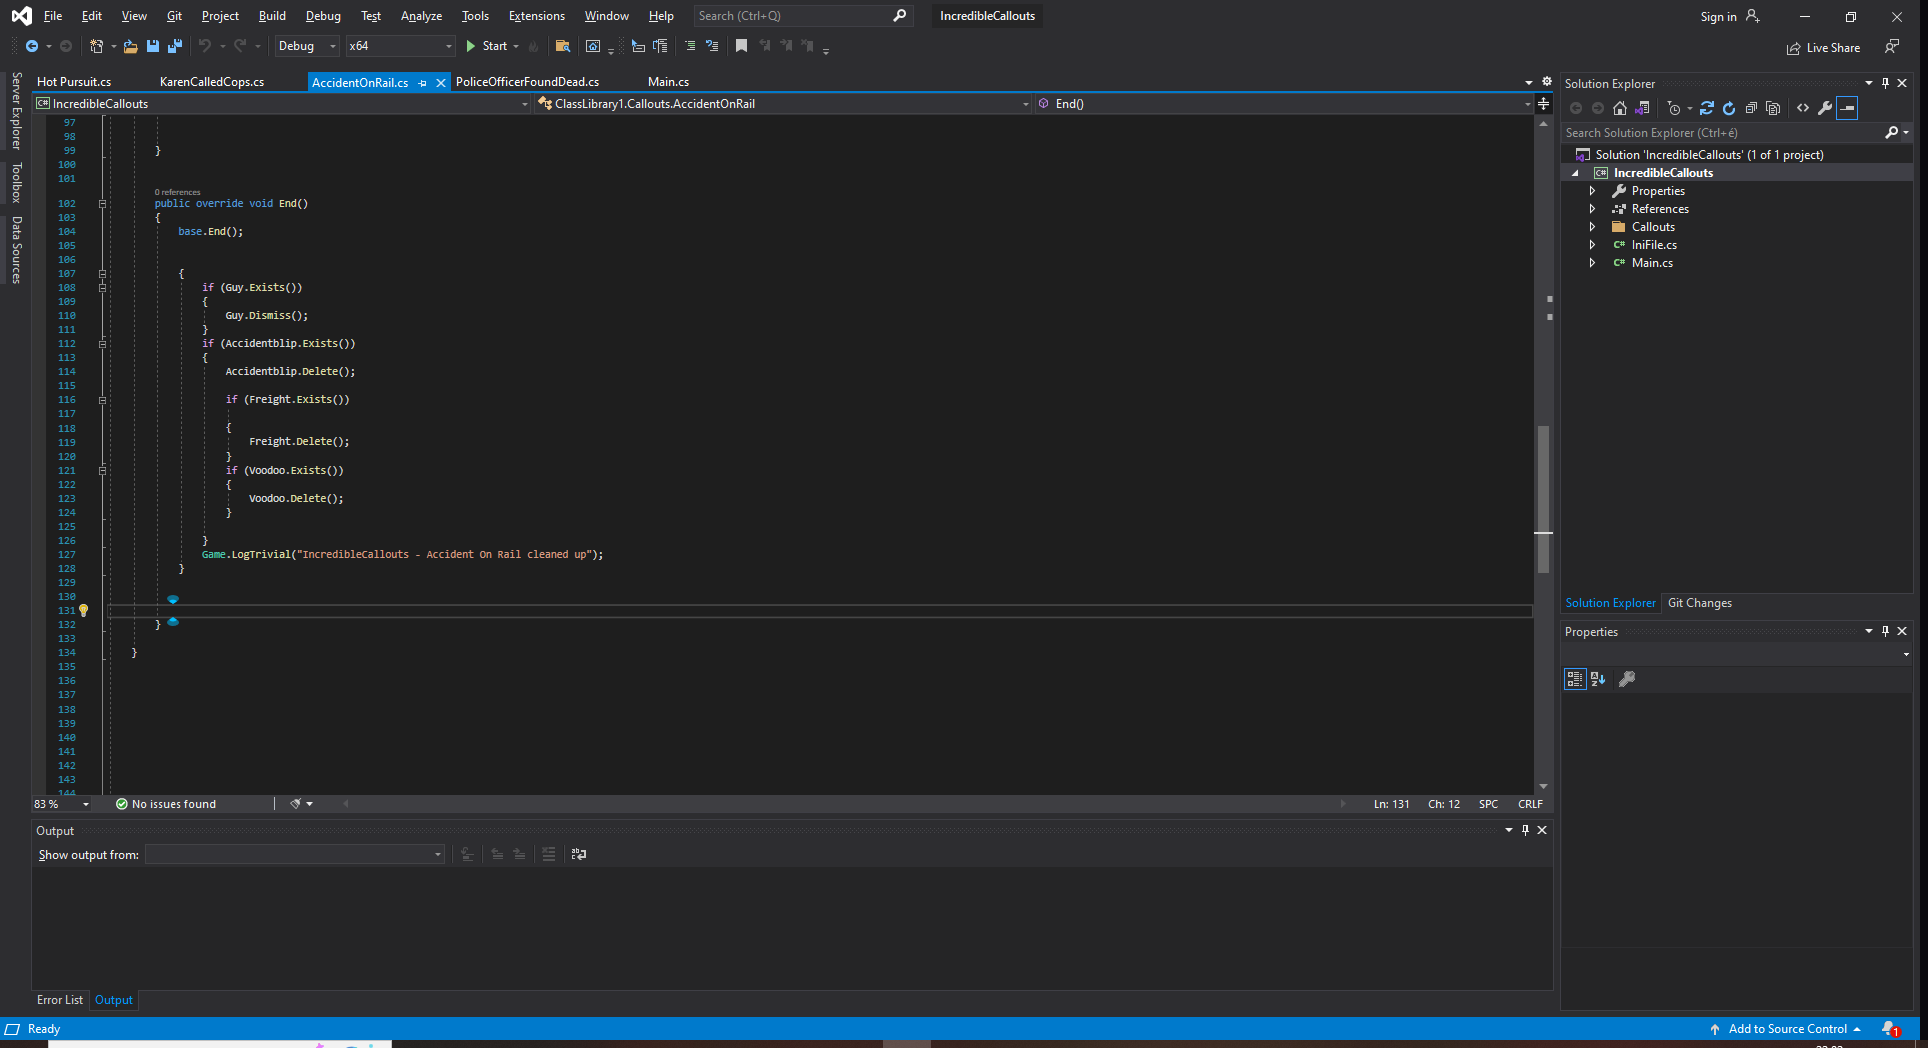Click Sync with Active Document icon
Screen dimensions: 1928x1048
click(x=1706, y=108)
